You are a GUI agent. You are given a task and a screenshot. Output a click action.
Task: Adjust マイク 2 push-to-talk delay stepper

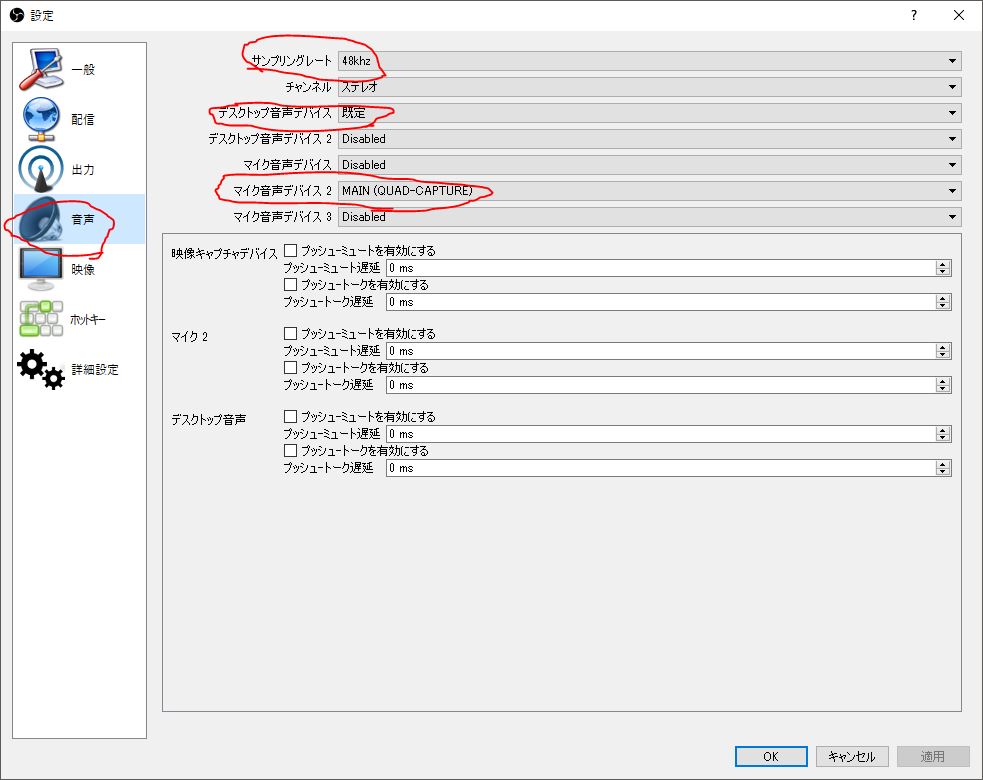tap(943, 385)
